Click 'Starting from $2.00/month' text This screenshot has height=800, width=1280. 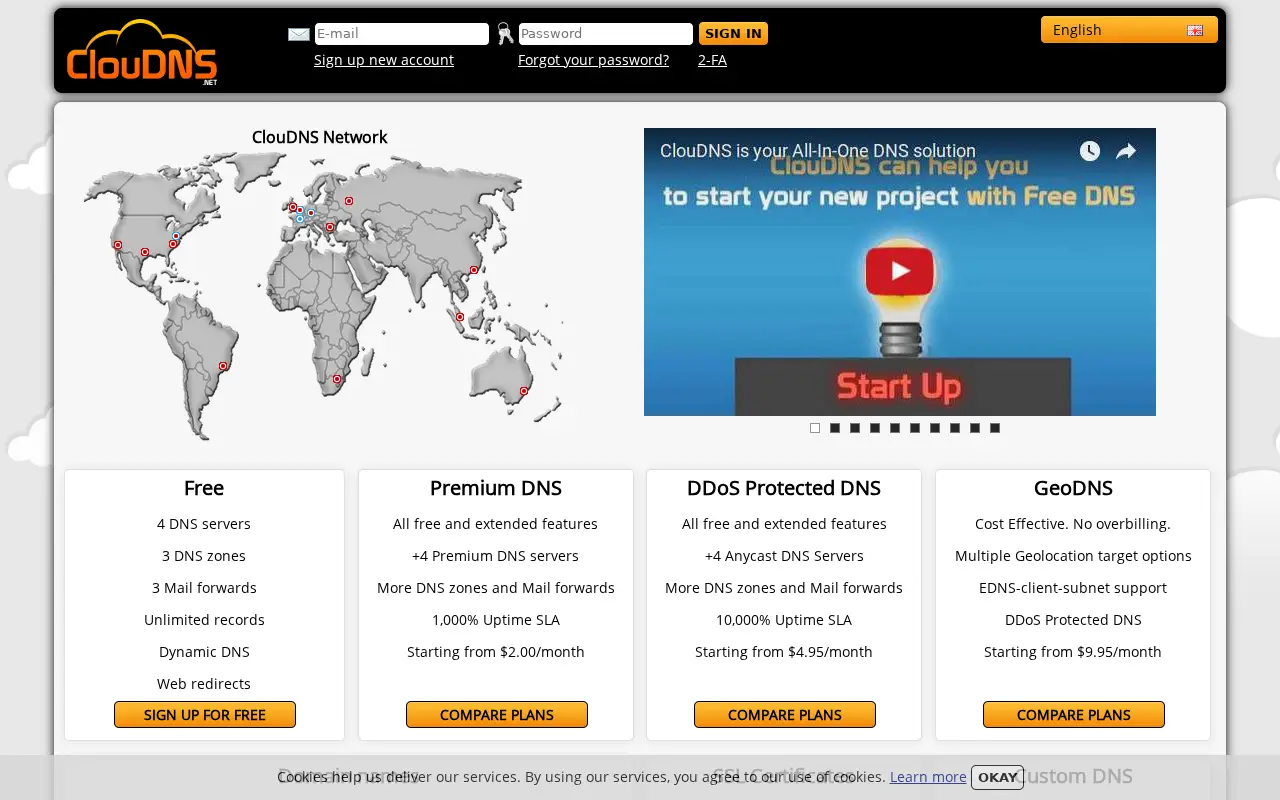coord(496,652)
